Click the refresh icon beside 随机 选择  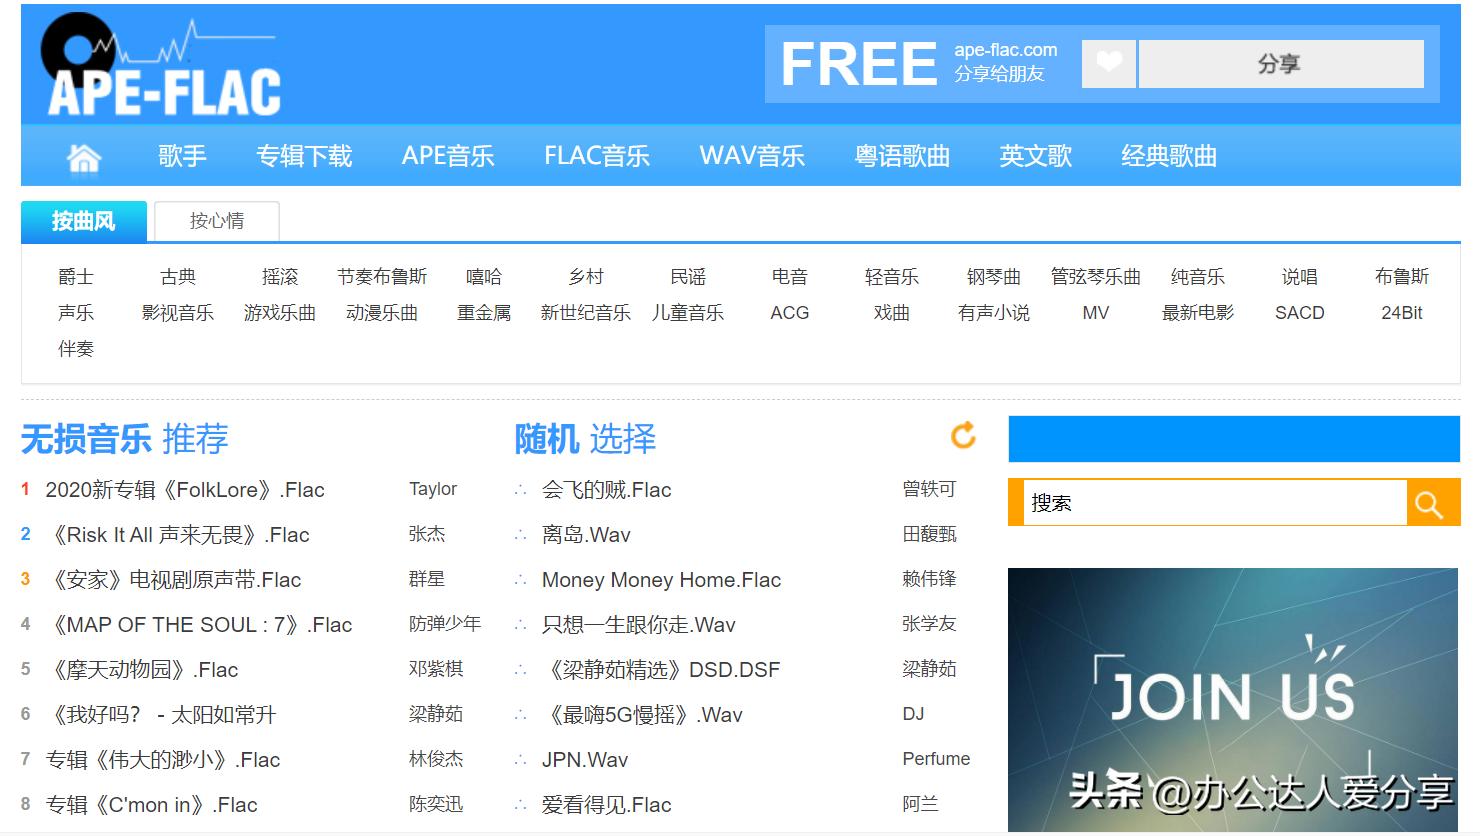962,437
